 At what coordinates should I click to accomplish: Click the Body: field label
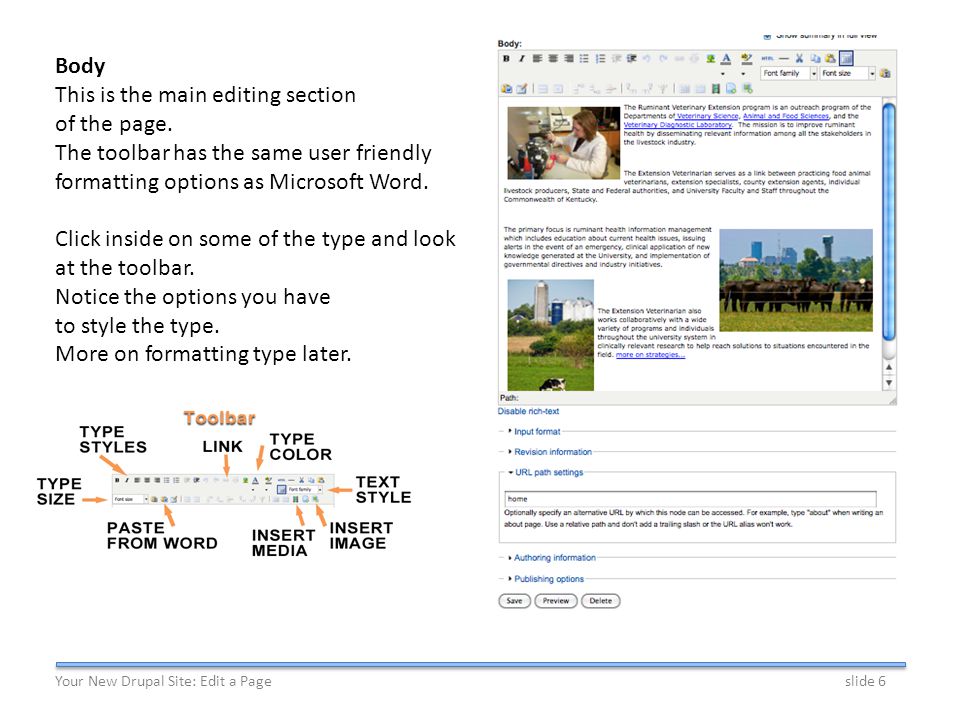(x=510, y=43)
